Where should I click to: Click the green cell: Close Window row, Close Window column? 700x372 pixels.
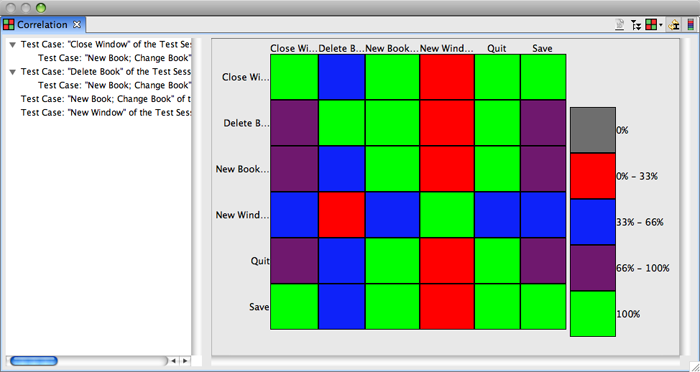(x=294, y=77)
